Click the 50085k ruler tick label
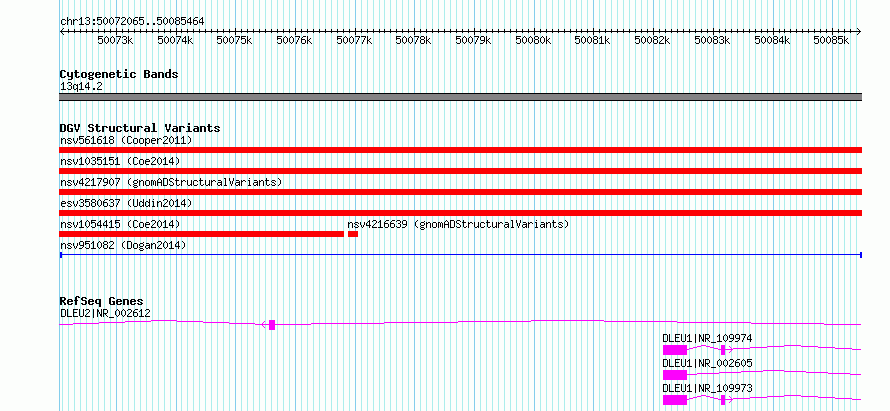Image resolution: width=890 pixels, height=411 pixels. [832, 40]
